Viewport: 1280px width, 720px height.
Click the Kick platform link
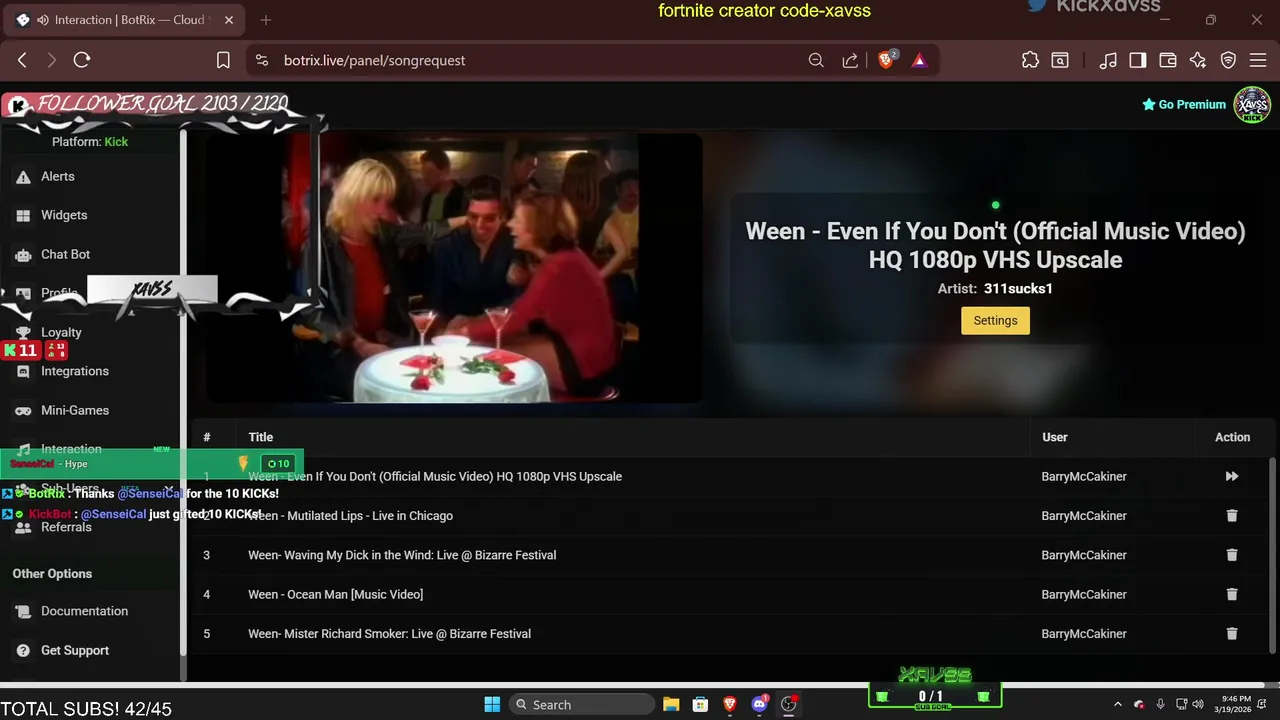coord(116,141)
